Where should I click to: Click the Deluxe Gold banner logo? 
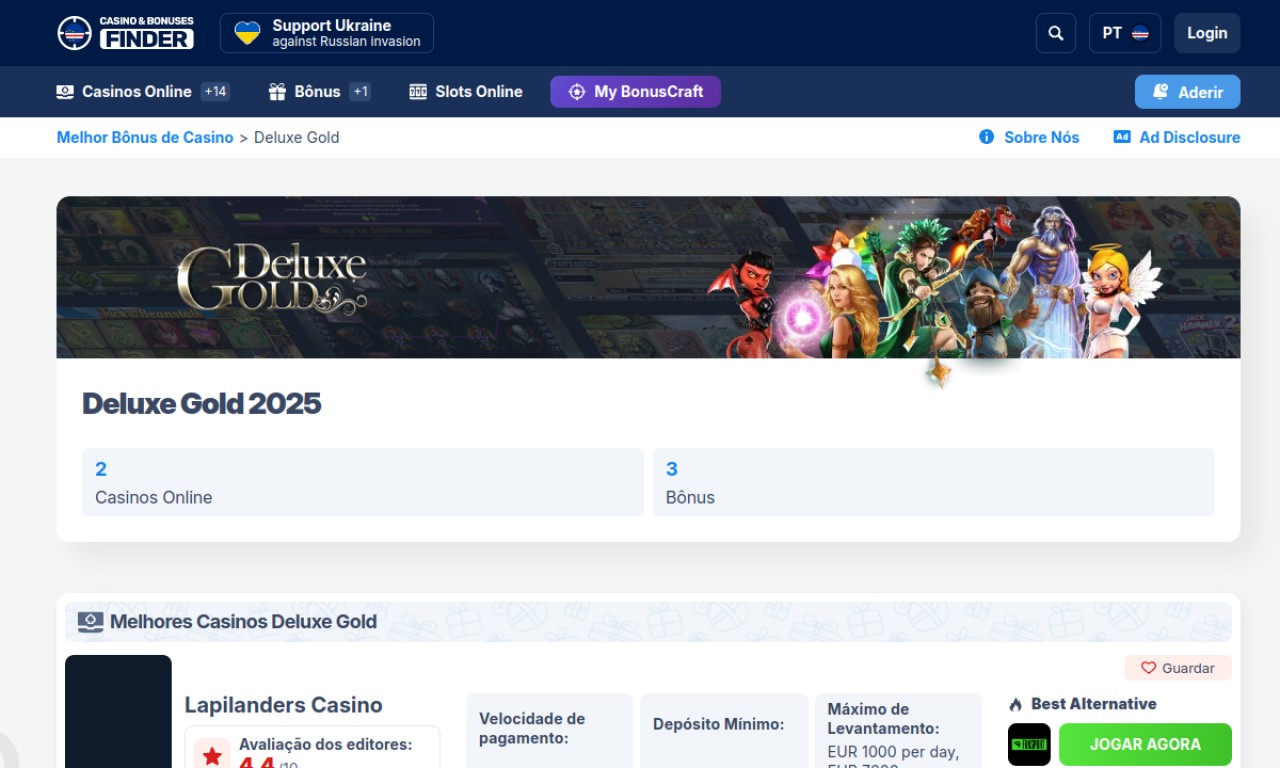coord(271,277)
